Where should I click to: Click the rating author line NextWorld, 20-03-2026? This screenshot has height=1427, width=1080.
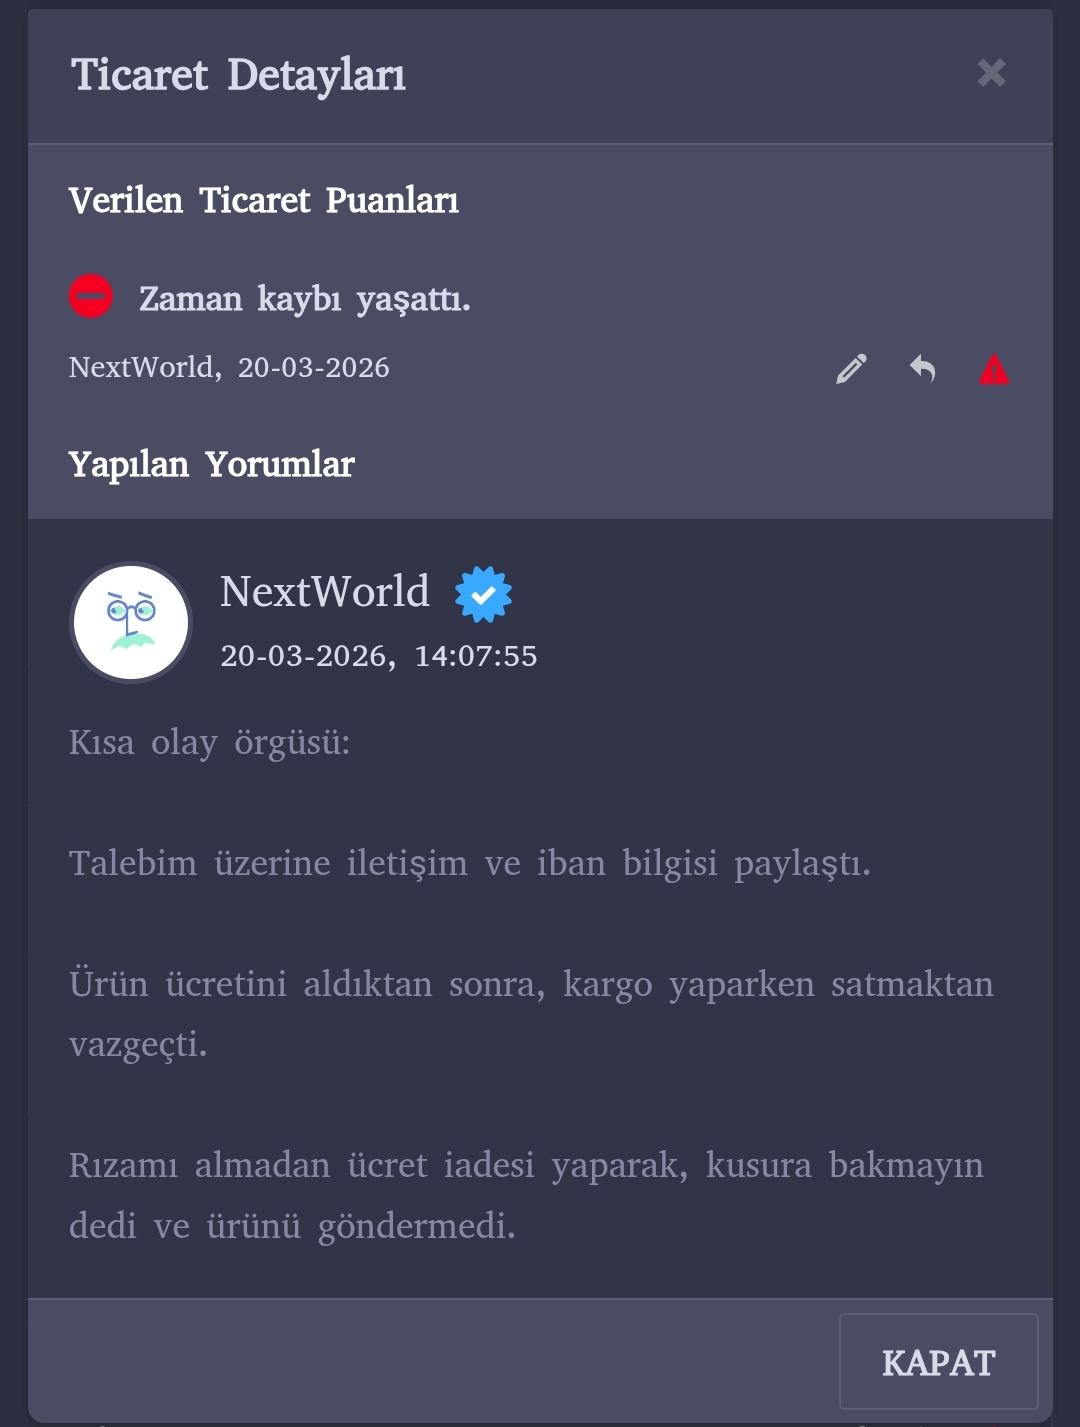[x=229, y=368]
